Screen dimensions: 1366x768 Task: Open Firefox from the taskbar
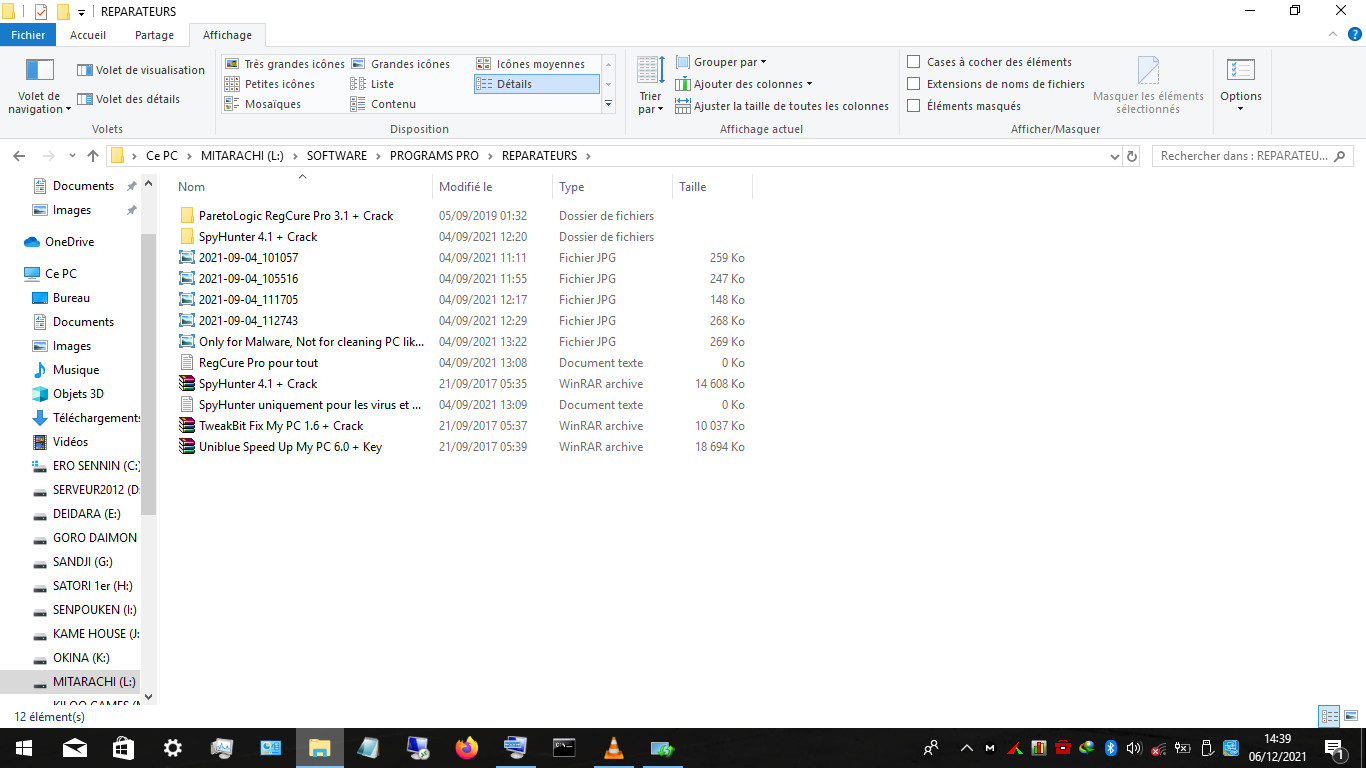pos(467,748)
